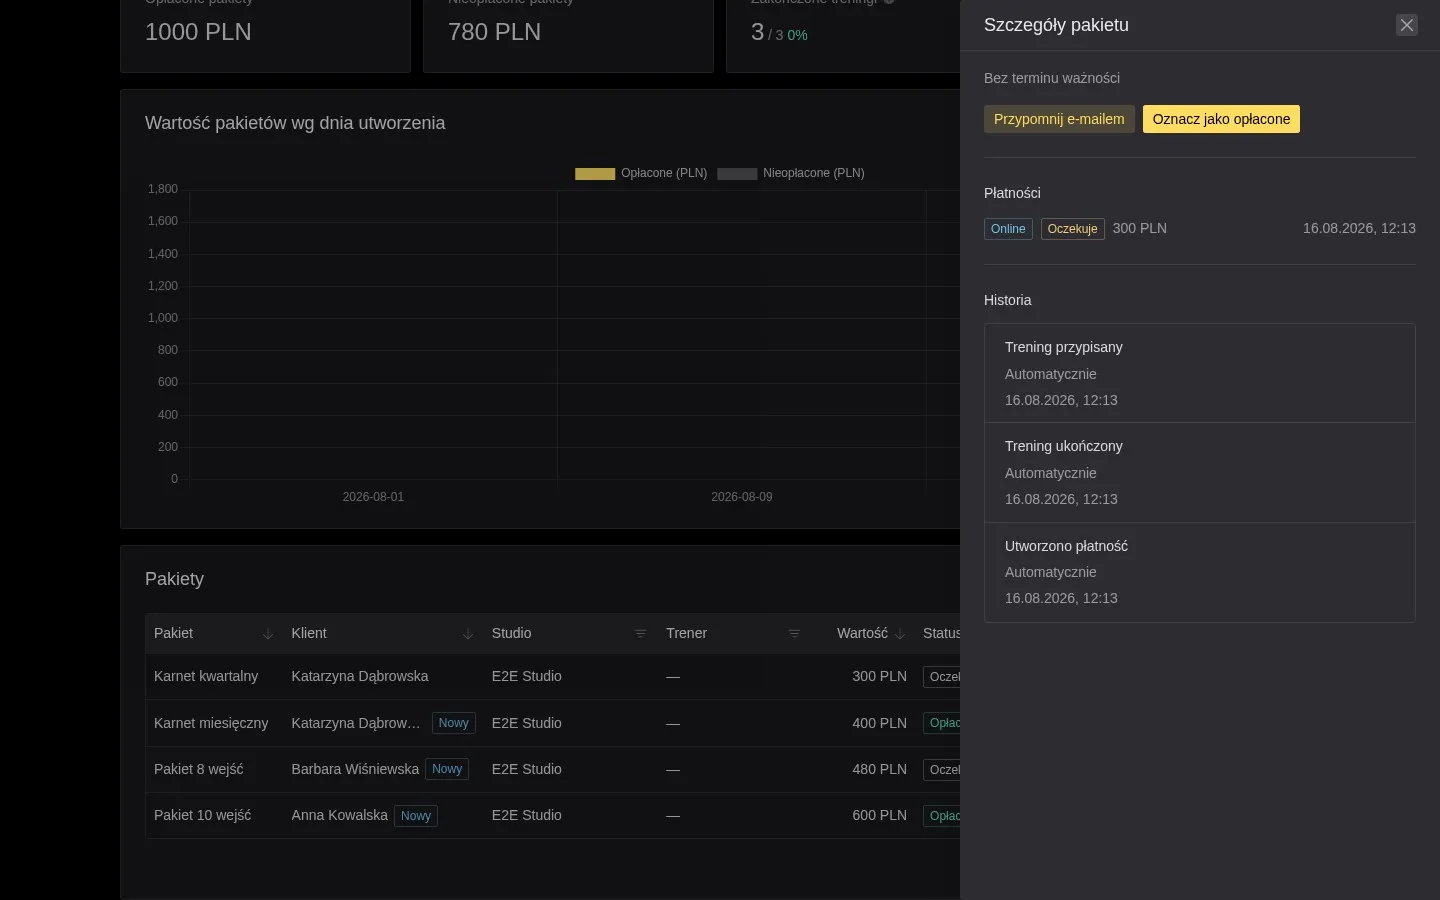Toggle Opłacone (PLN) legend swatch

pyautogui.click(x=595, y=173)
